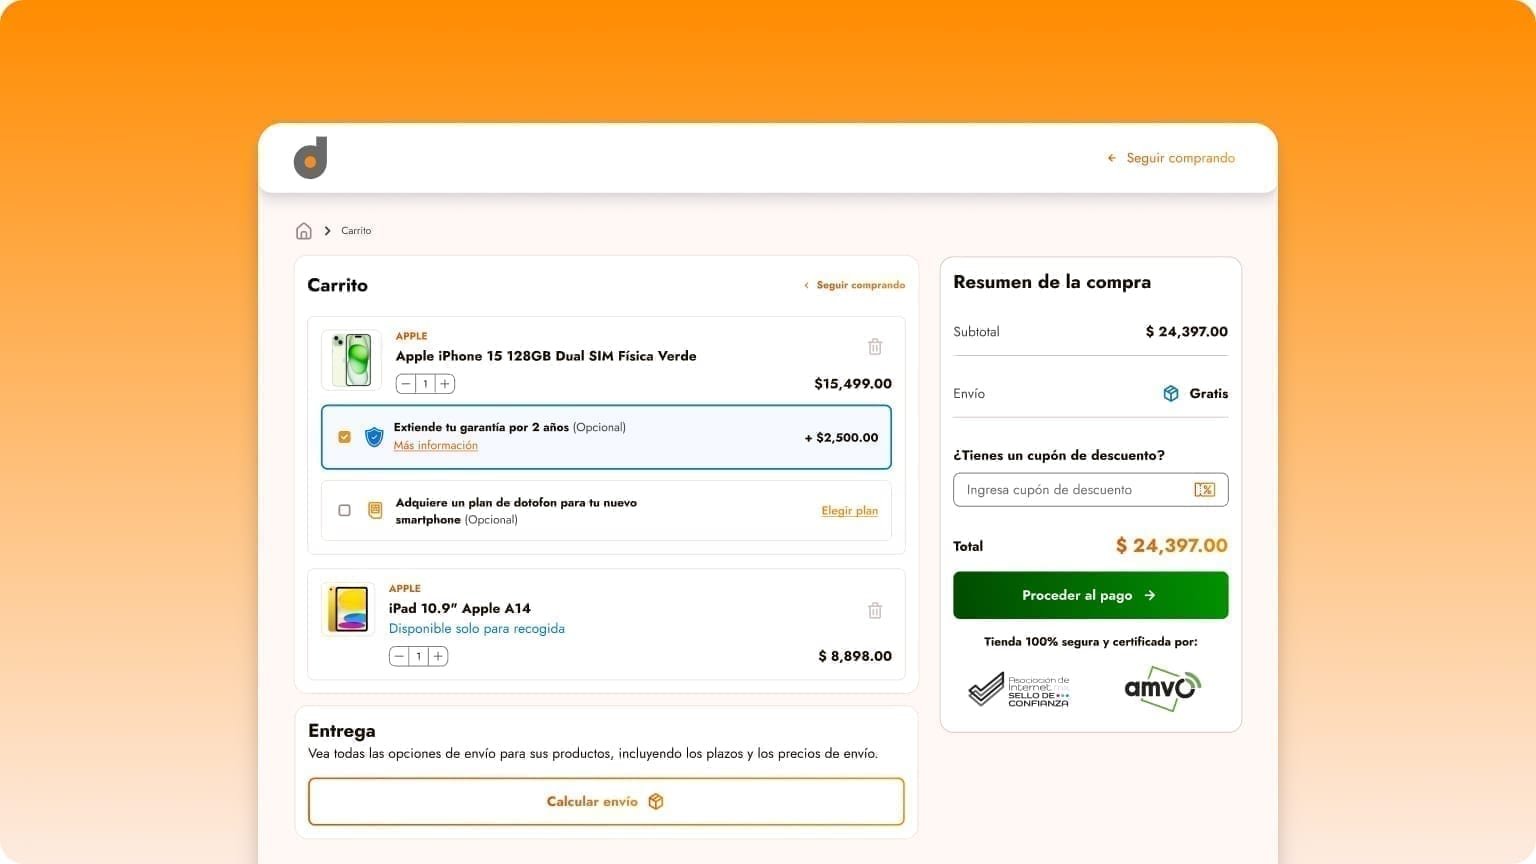Uncheck the 2-year extended warranty checkbox
This screenshot has width=1536, height=864.
345,437
